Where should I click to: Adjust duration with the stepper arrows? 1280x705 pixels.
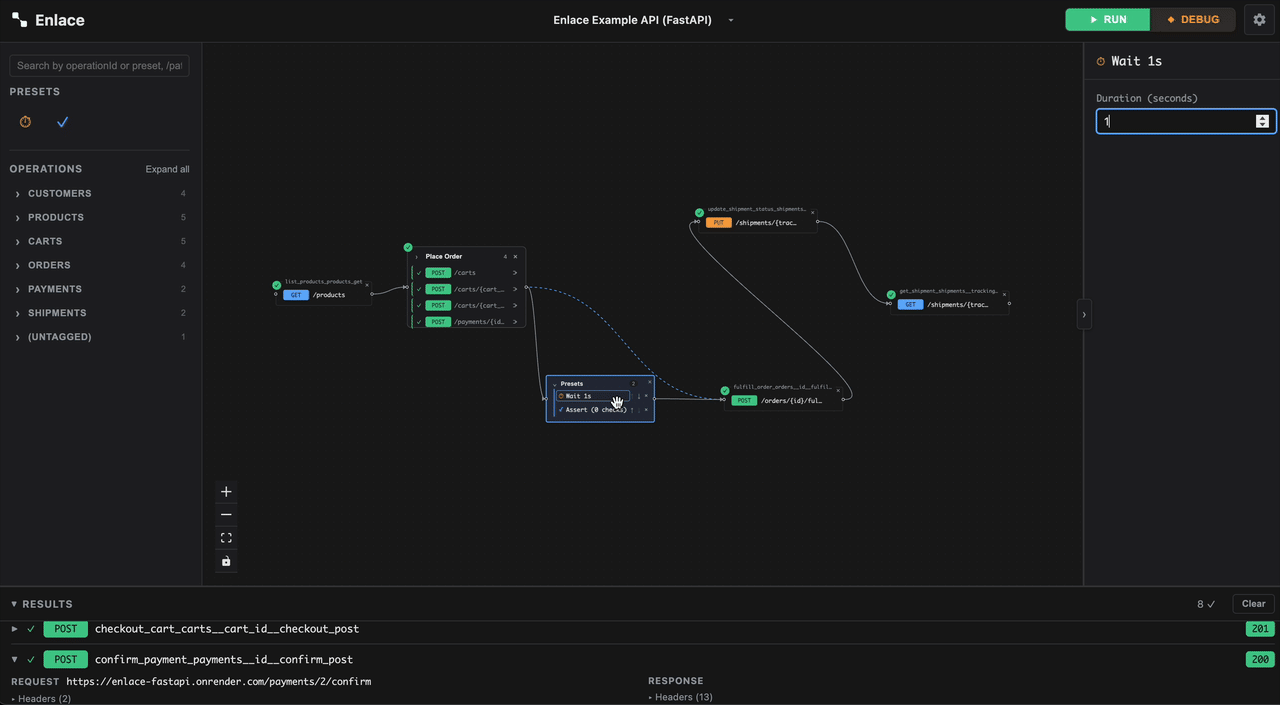point(1262,121)
